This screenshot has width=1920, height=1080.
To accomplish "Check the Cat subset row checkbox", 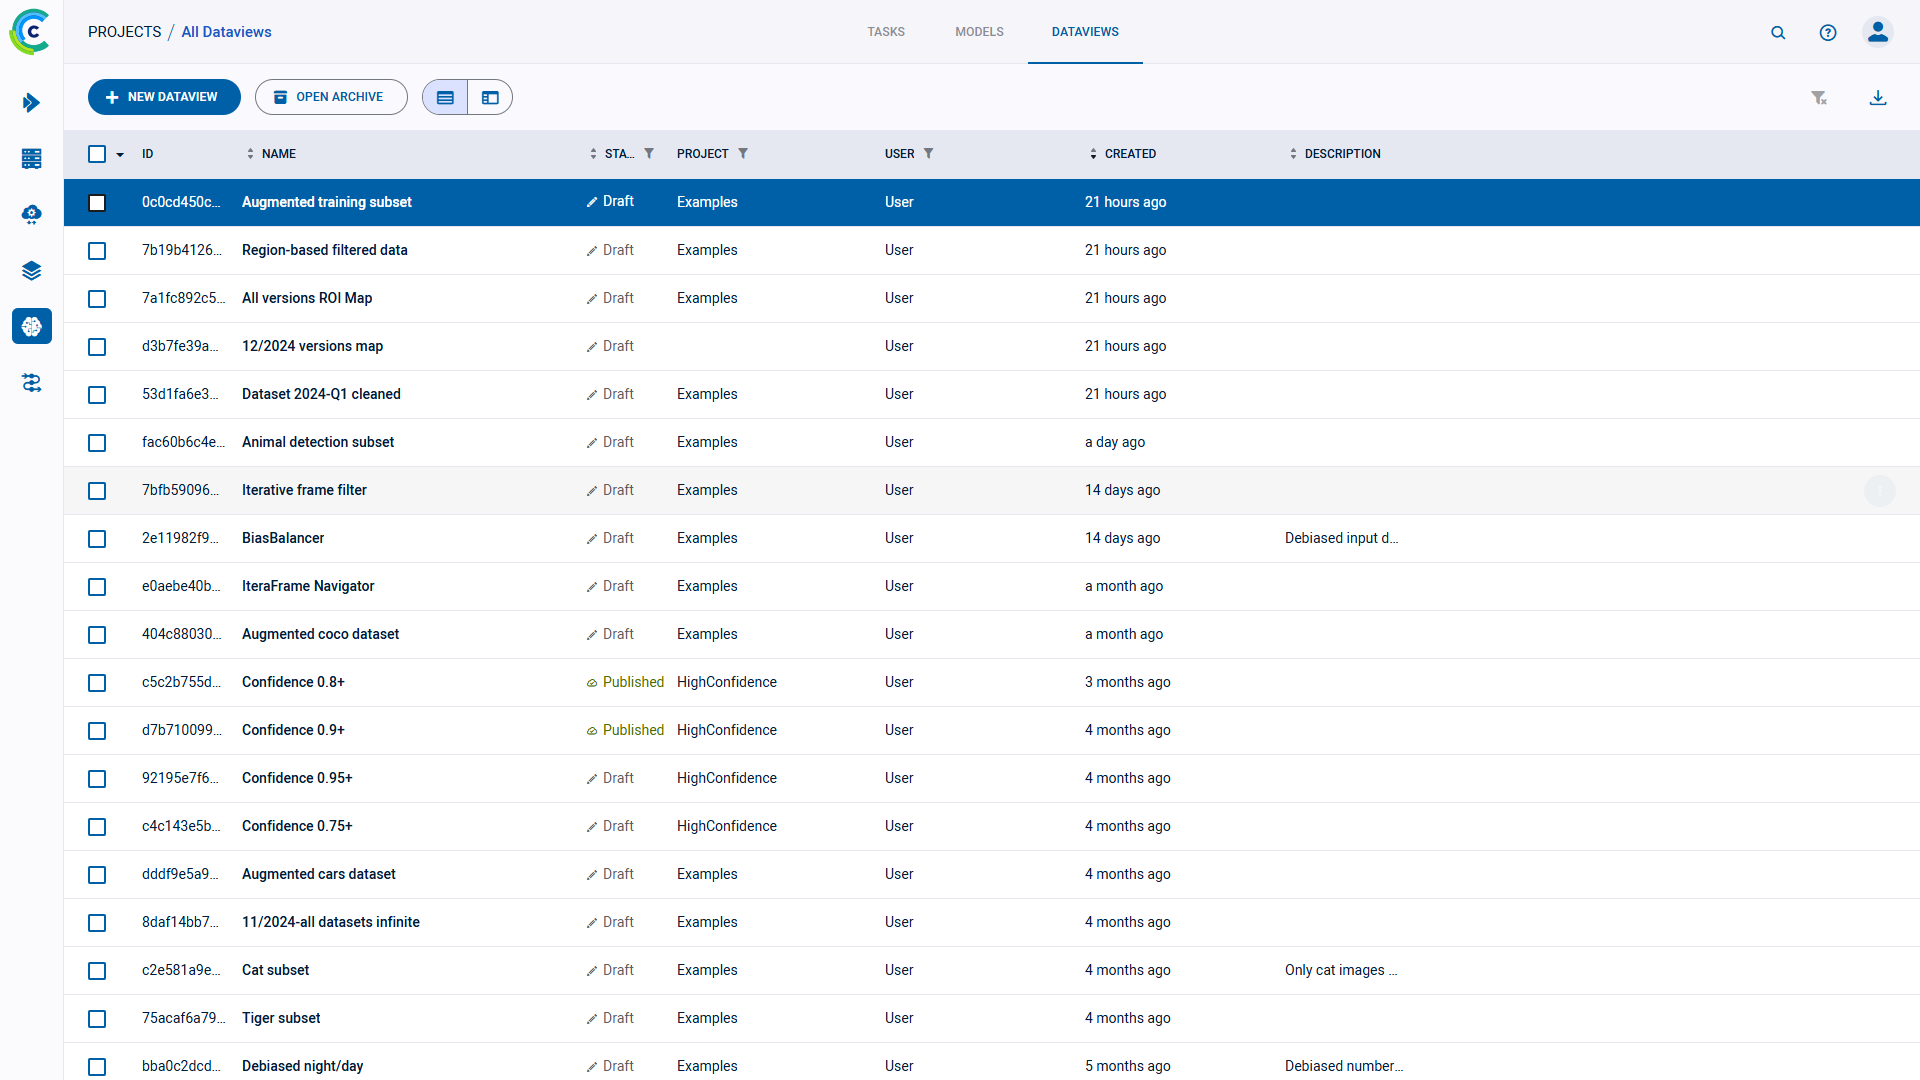I will click(97, 971).
